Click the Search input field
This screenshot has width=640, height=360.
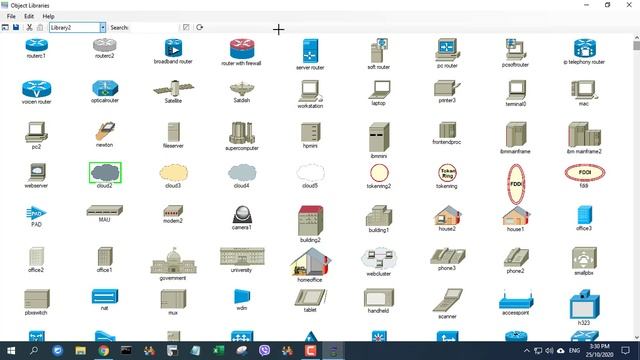click(153, 27)
